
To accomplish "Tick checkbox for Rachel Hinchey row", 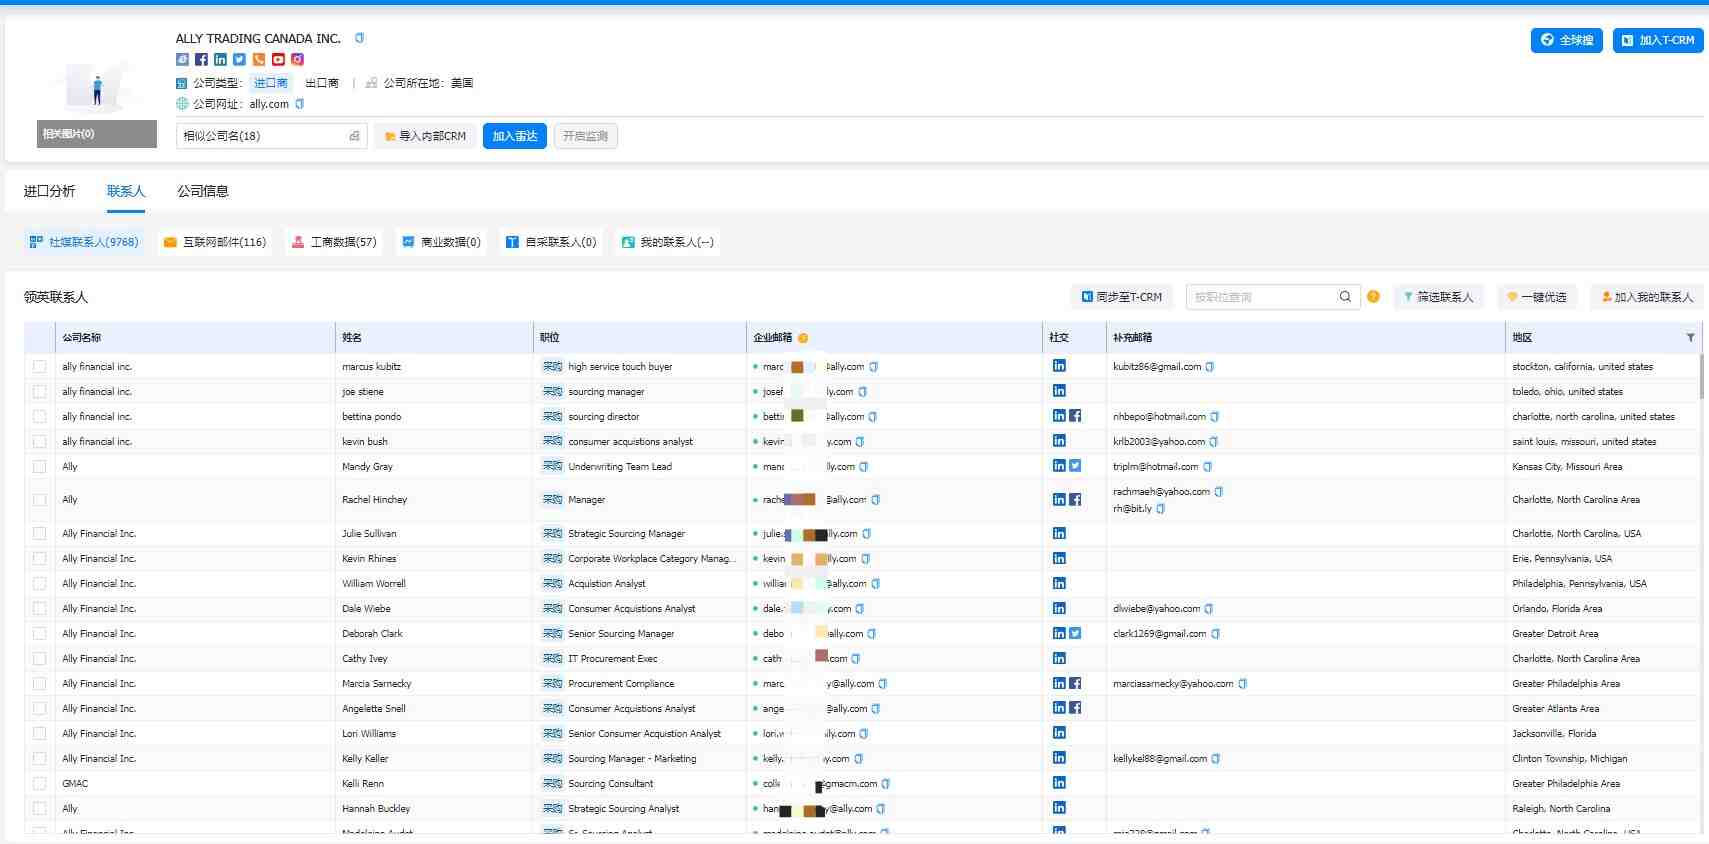I will (x=40, y=500).
